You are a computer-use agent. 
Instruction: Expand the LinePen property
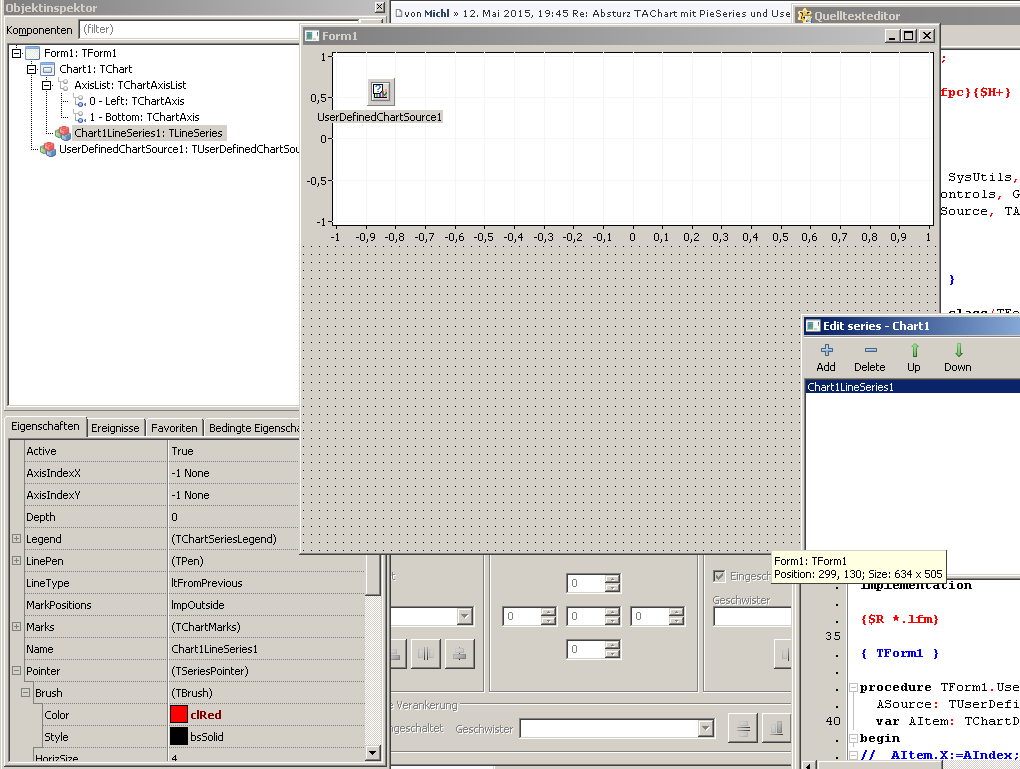pyautogui.click(x=16, y=561)
